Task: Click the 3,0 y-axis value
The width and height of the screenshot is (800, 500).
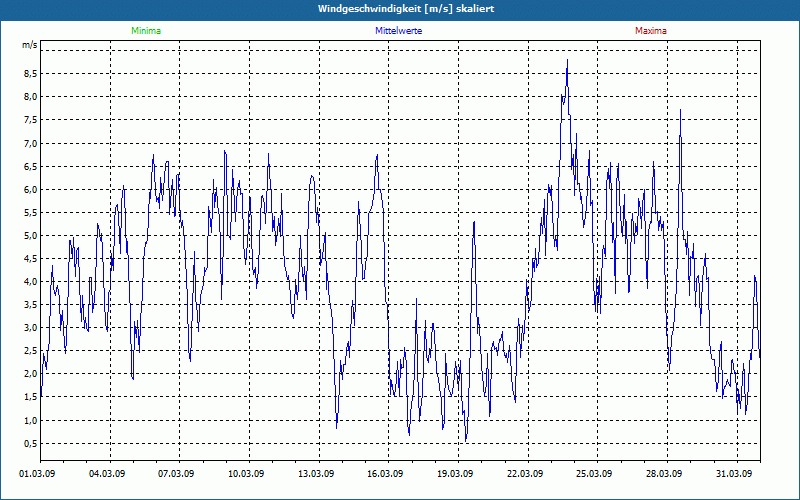Action: 31,328
